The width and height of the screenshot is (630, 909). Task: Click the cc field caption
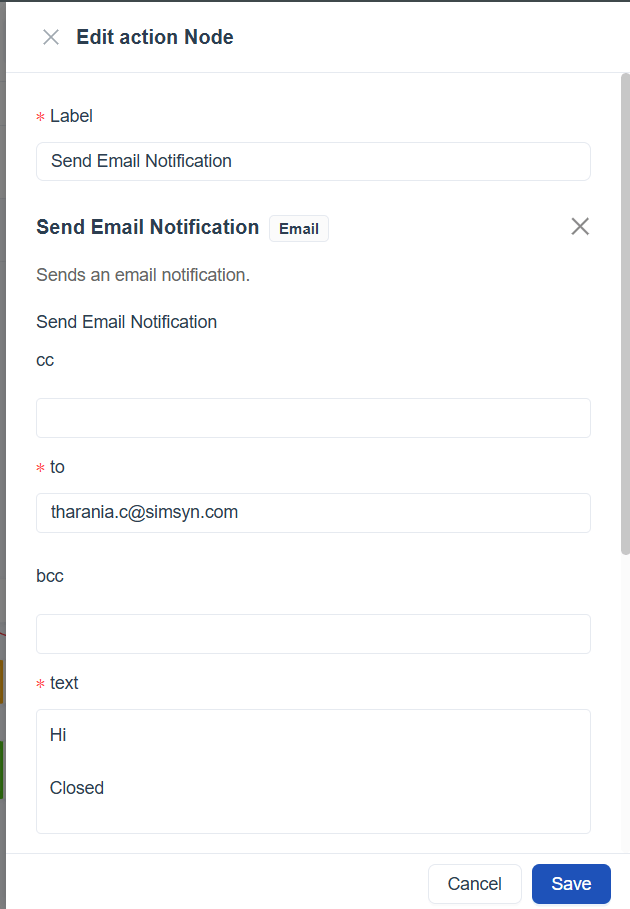[45, 360]
